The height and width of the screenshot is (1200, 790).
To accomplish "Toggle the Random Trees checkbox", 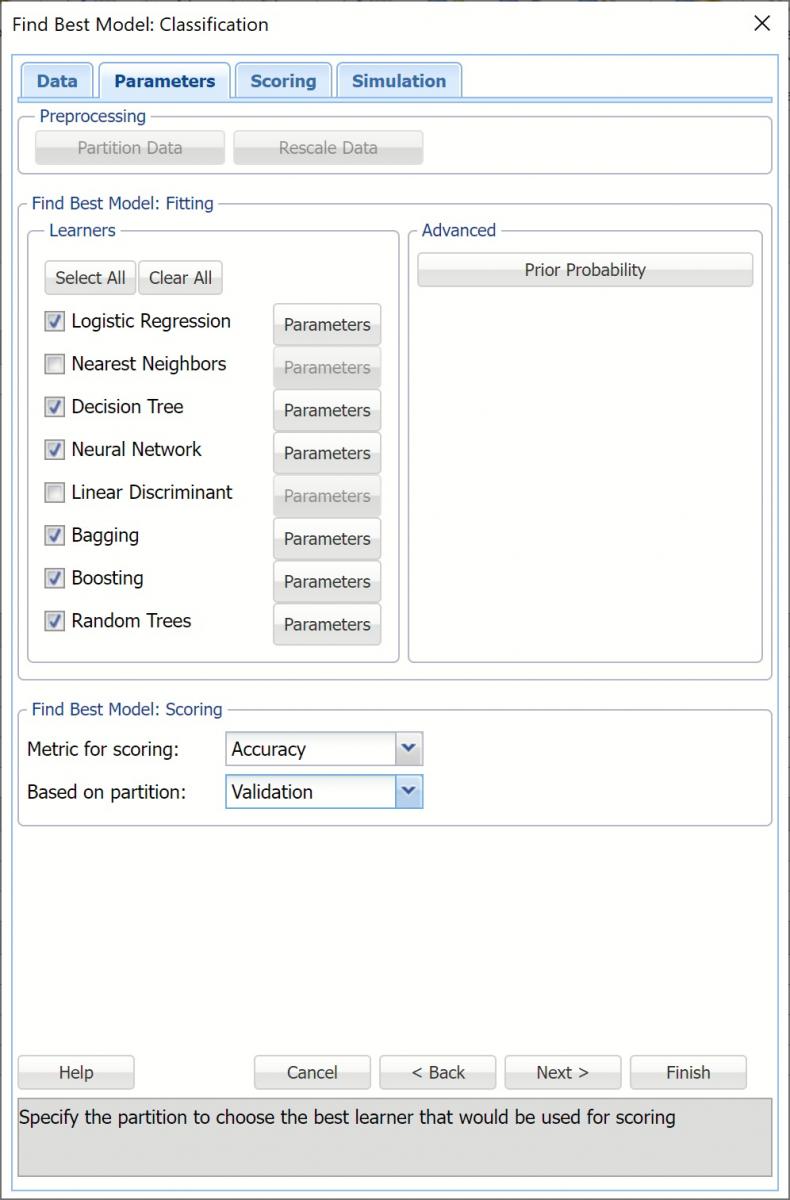I will [x=55, y=622].
